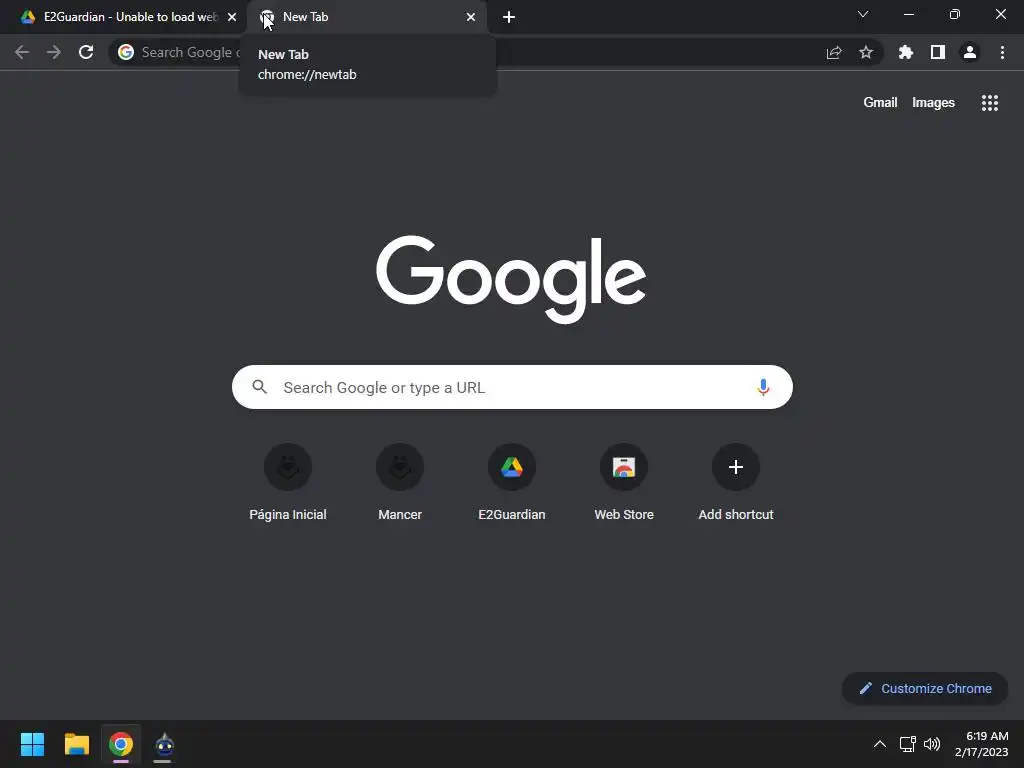This screenshot has height=768, width=1024.
Task: Go back using the back arrow
Action: pos(22,52)
